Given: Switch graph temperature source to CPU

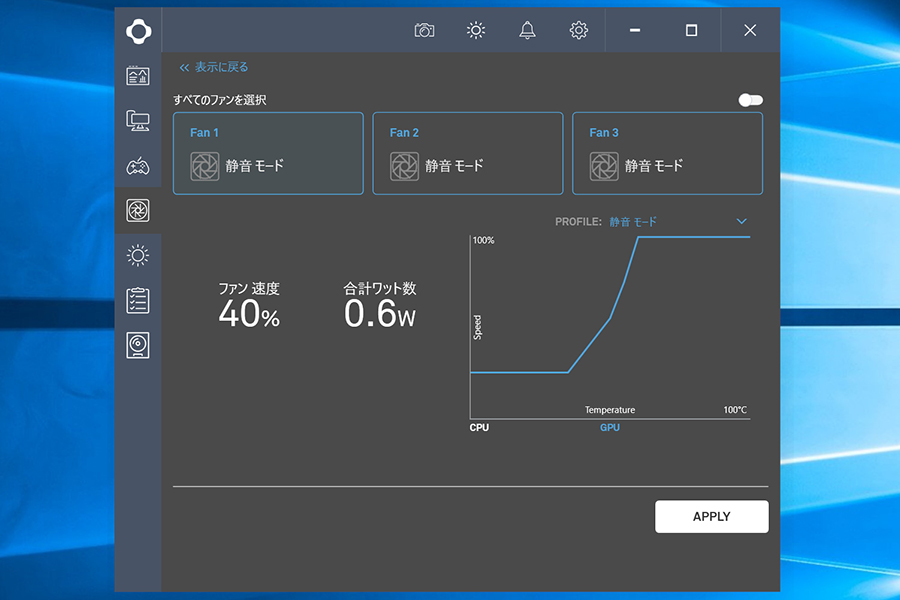Looking at the screenshot, I should pyautogui.click(x=479, y=428).
